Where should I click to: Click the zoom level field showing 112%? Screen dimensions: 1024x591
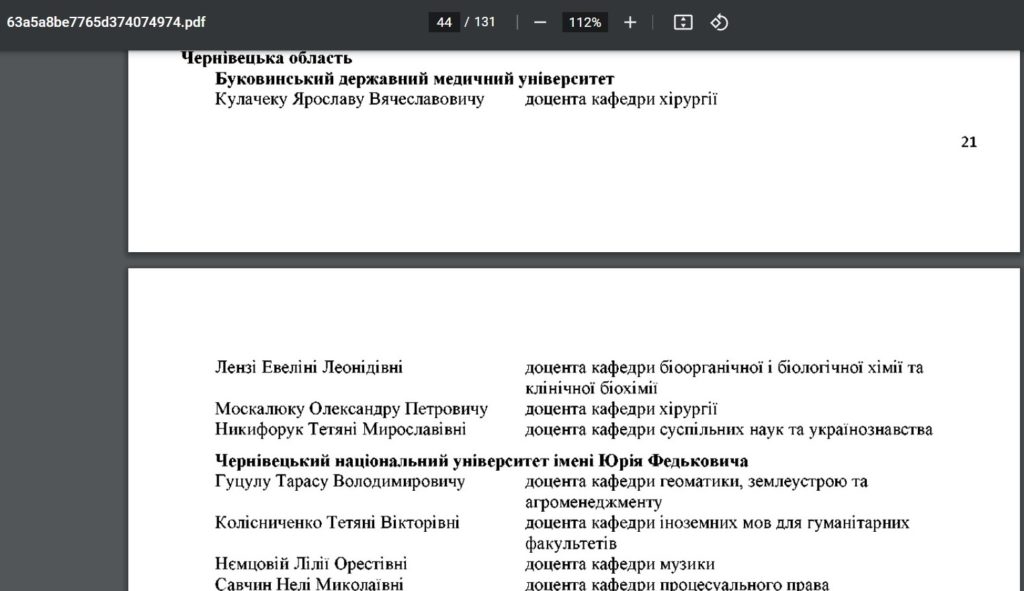click(x=584, y=22)
